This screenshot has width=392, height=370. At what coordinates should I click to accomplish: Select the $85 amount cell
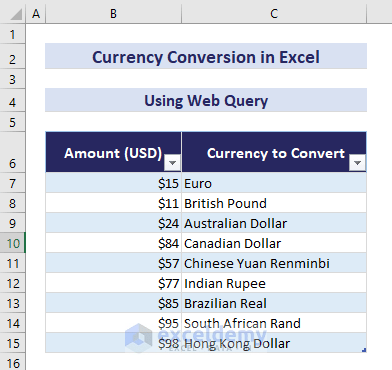(114, 303)
